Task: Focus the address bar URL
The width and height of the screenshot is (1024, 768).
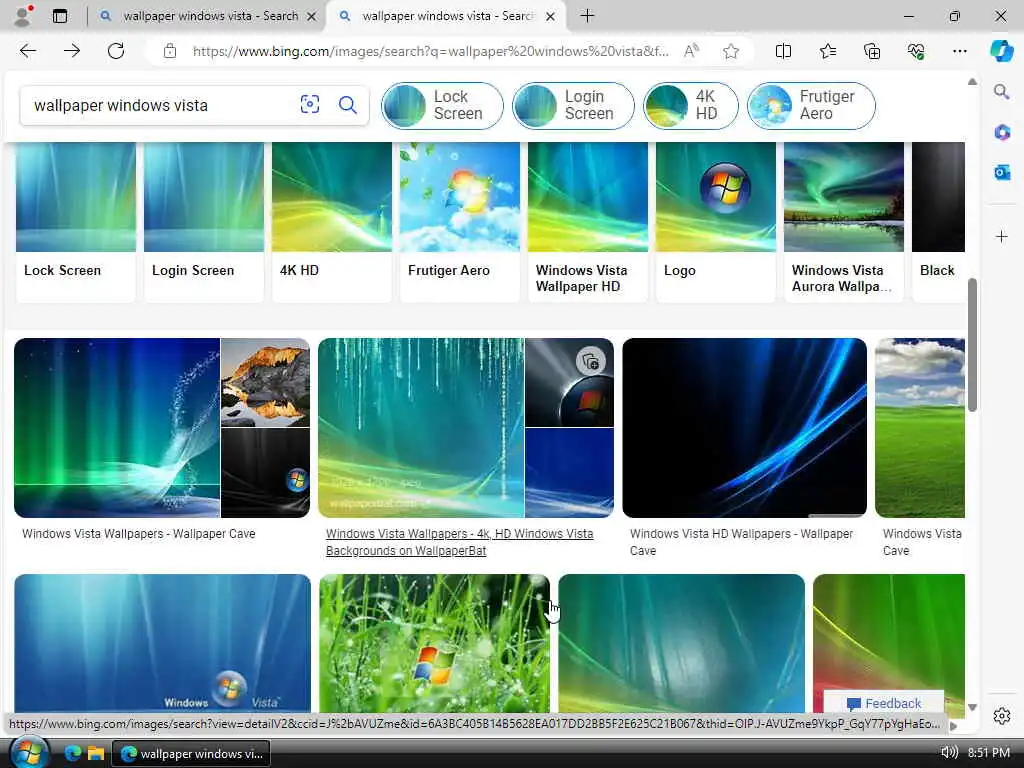Action: coord(430,51)
